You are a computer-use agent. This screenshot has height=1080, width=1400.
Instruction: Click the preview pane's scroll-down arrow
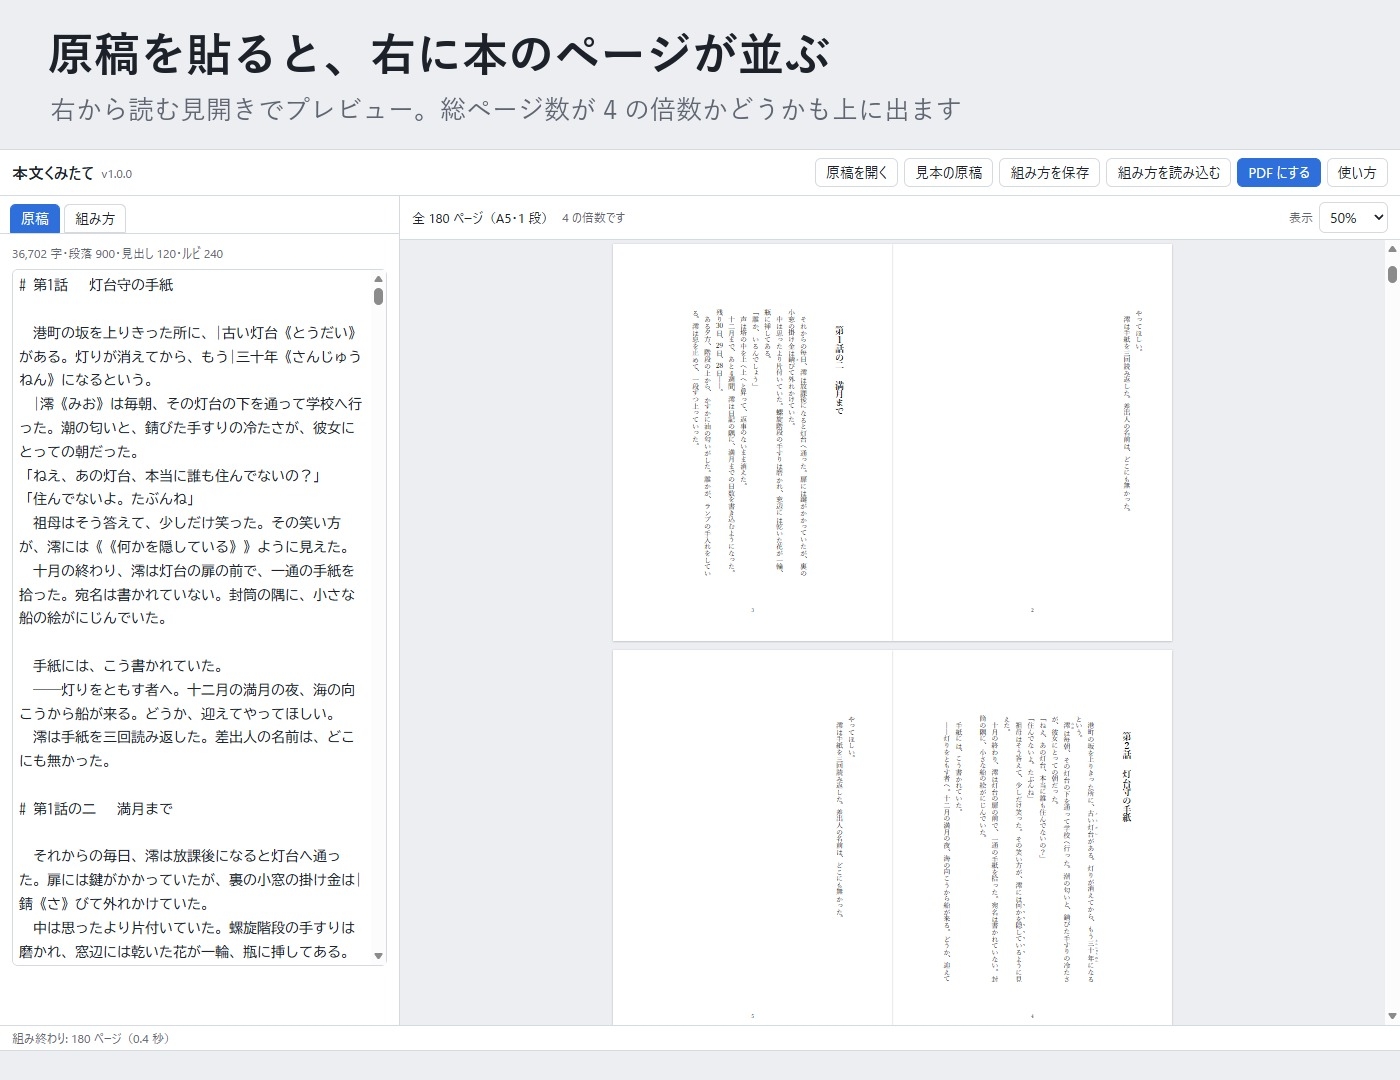pos(1392,1016)
